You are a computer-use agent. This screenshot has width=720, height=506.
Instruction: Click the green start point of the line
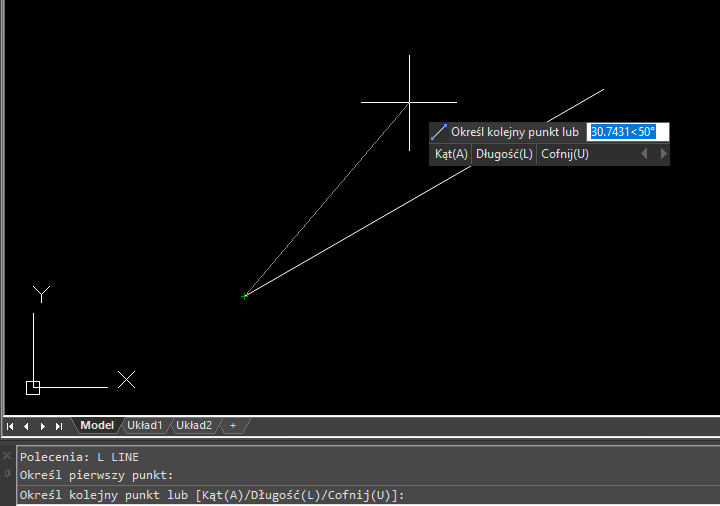click(244, 296)
